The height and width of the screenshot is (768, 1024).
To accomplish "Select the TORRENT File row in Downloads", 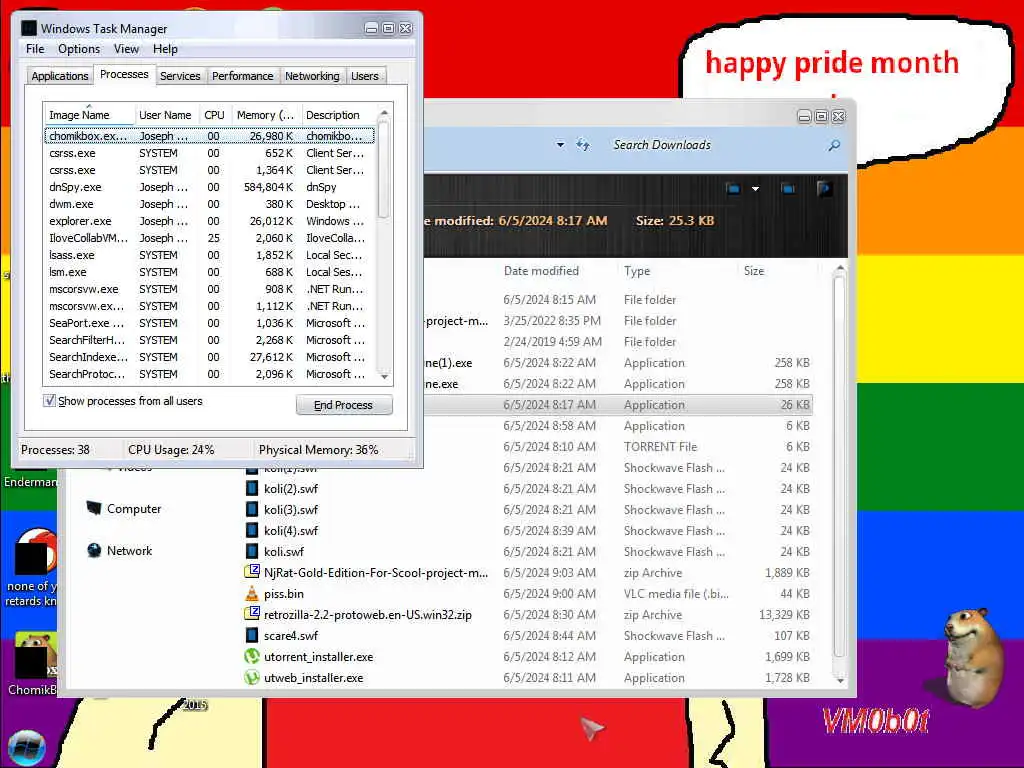I will (x=617, y=447).
